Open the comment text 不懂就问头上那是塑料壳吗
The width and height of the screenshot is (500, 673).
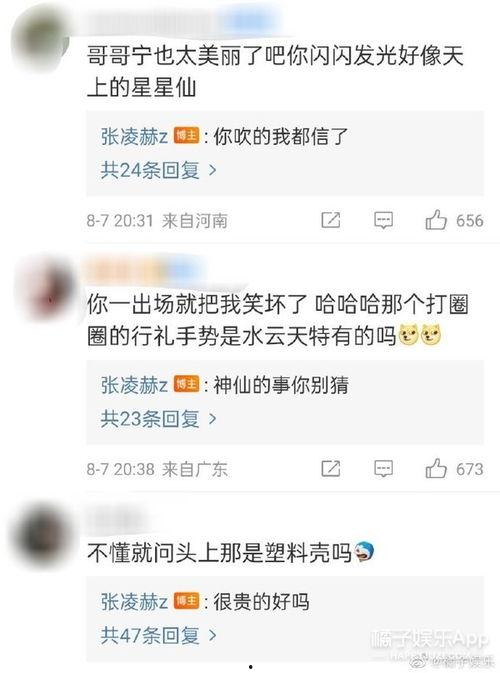pyautogui.click(x=219, y=552)
